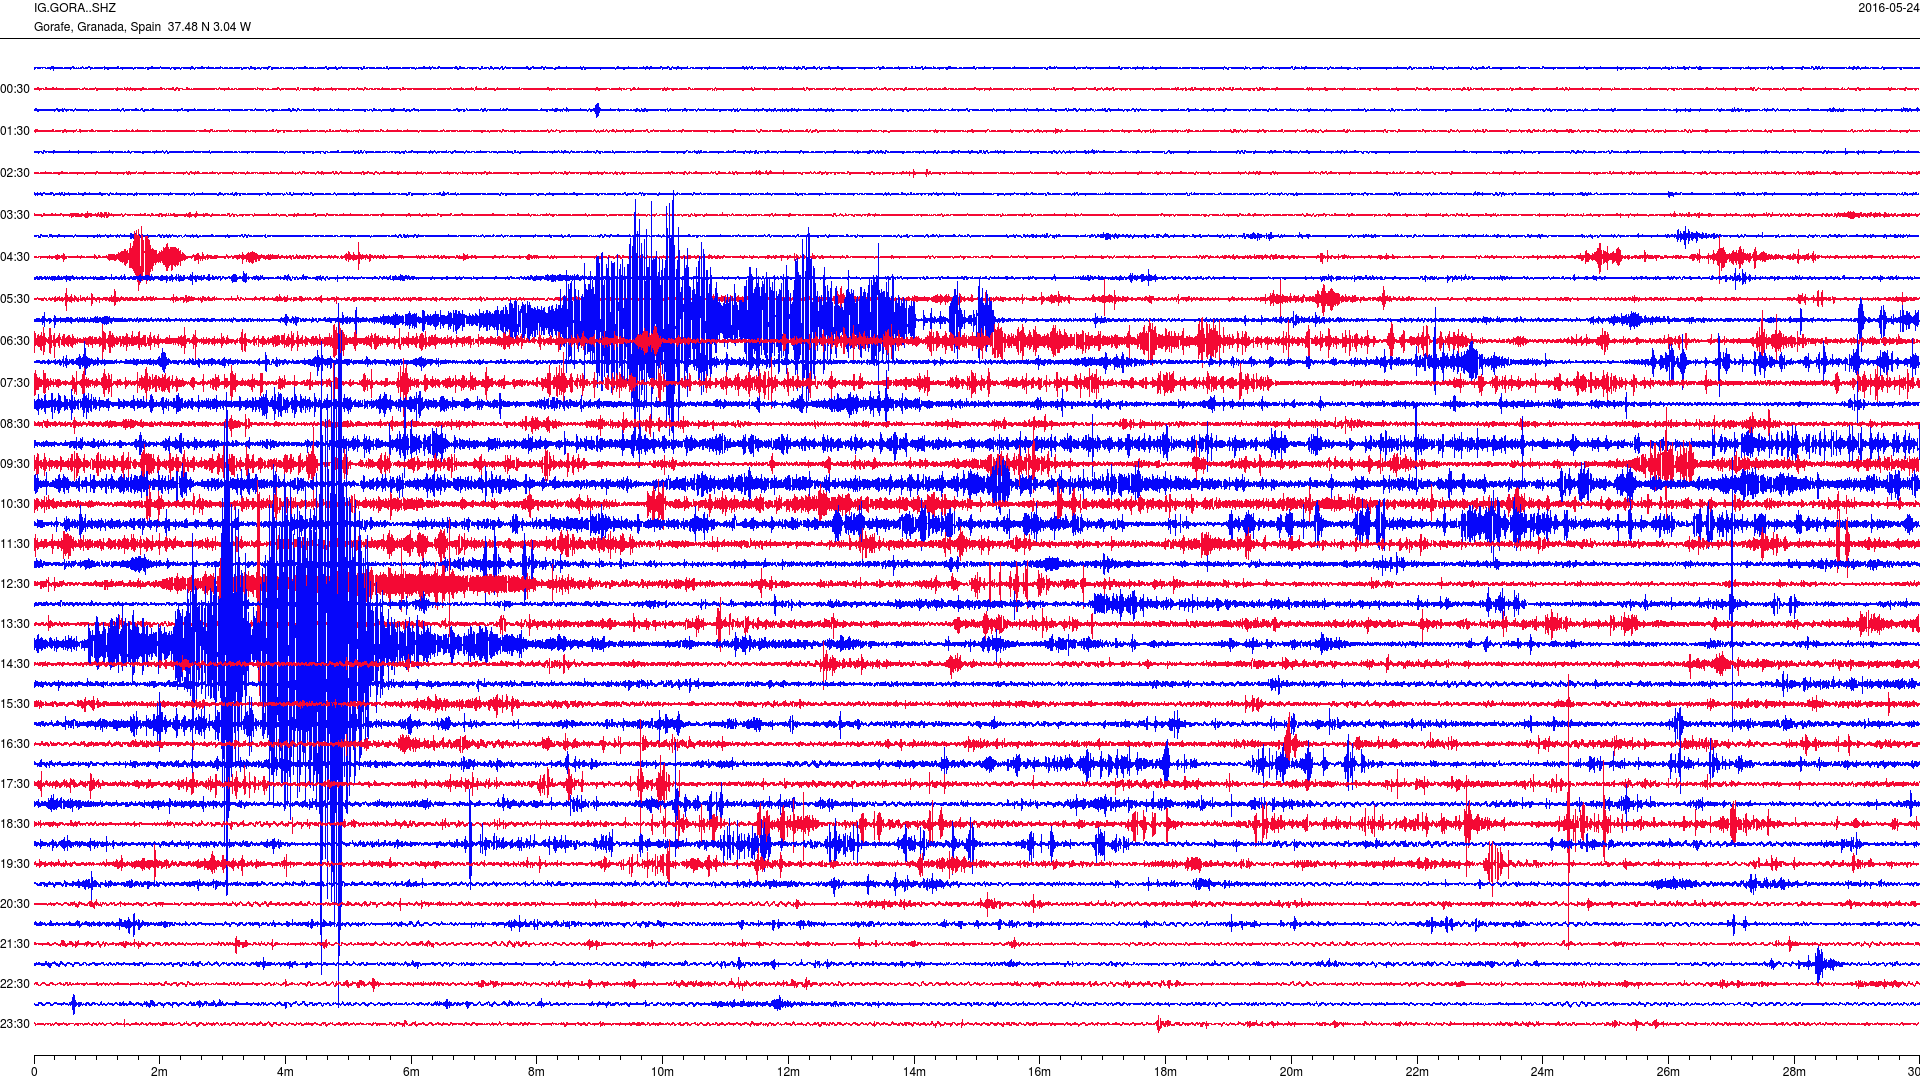Click the 11:30 time label
Screen dimensions: 1920x1080
(15, 544)
